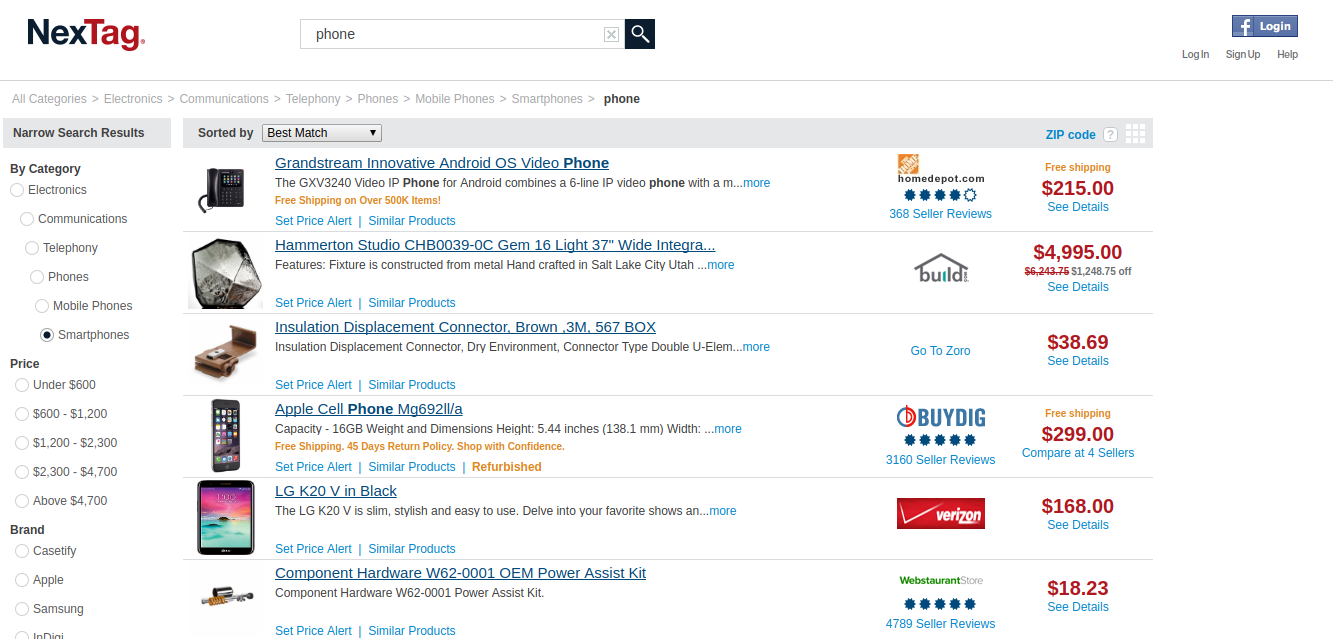Go to Smartphones breadcrumb
Image resolution: width=1333 pixels, height=639 pixels.
point(547,99)
